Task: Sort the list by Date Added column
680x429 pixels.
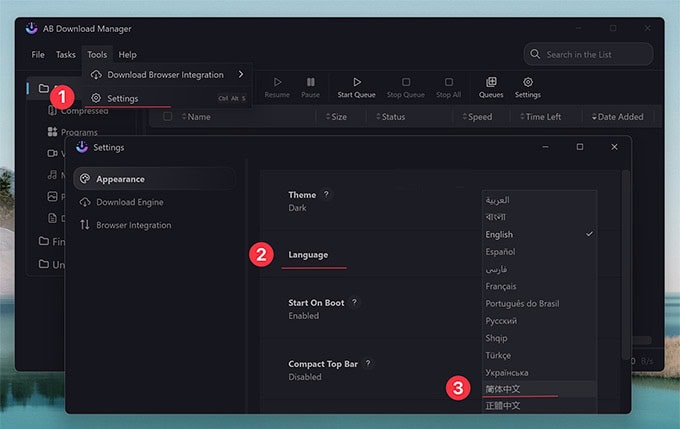Action: coord(618,117)
